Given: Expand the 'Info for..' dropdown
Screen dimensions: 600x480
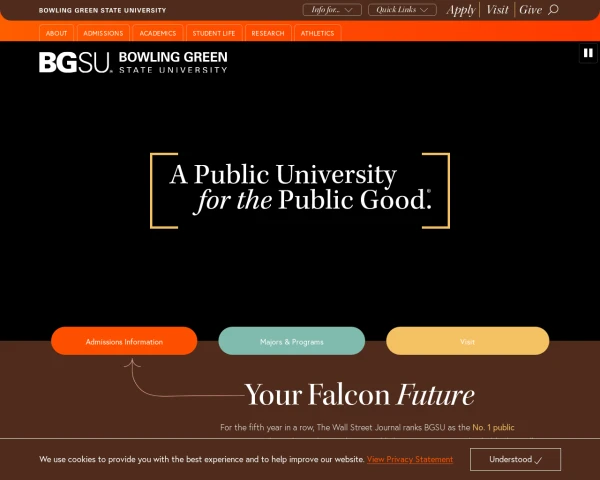Looking at the screenshot, I should click(332, 10).
